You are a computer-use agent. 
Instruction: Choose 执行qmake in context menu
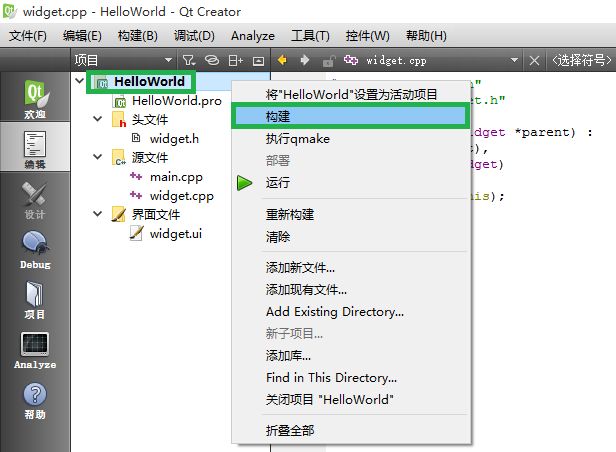tap(351, 139)
